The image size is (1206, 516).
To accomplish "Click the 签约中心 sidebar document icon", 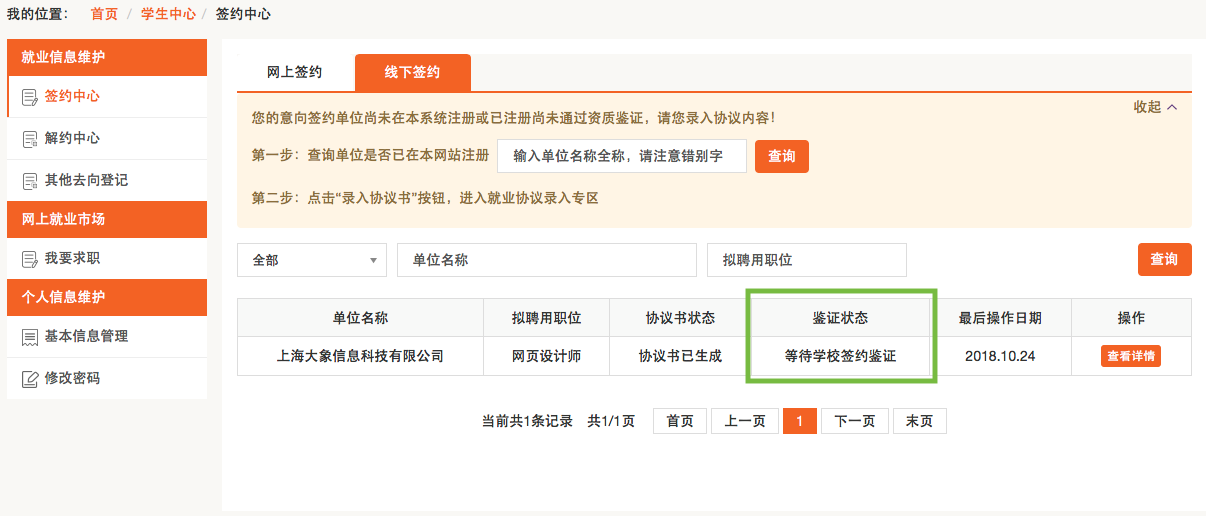I will (x=29, y=97).
